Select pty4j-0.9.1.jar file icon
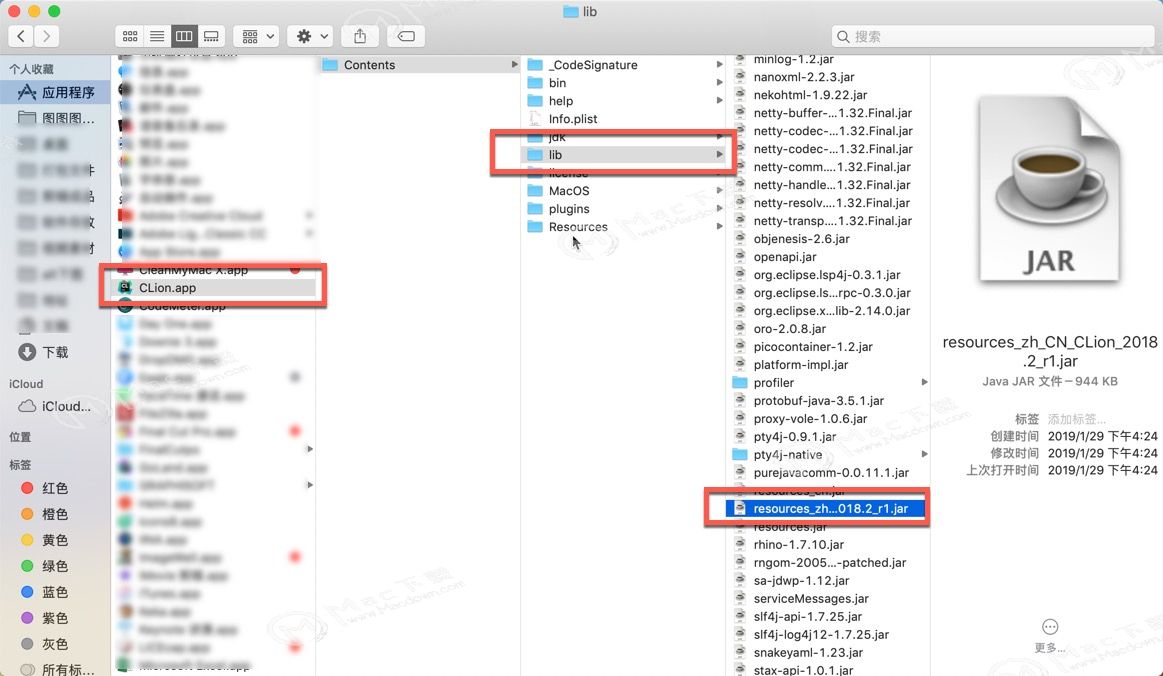Image resolution: width=1163 pixels, height=676 pixels. pos(739,436)
